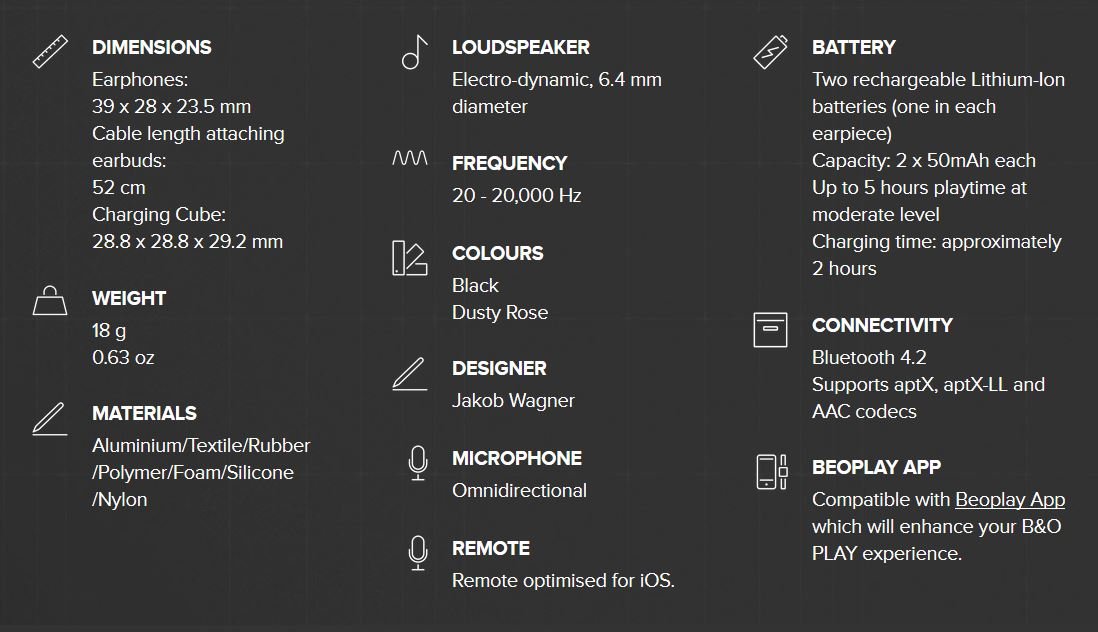Image resolution: width=1098 pixels, height=632 pixels.
Task: Click the Bluetooth 4.2 text
Action: tap(868, 357)
